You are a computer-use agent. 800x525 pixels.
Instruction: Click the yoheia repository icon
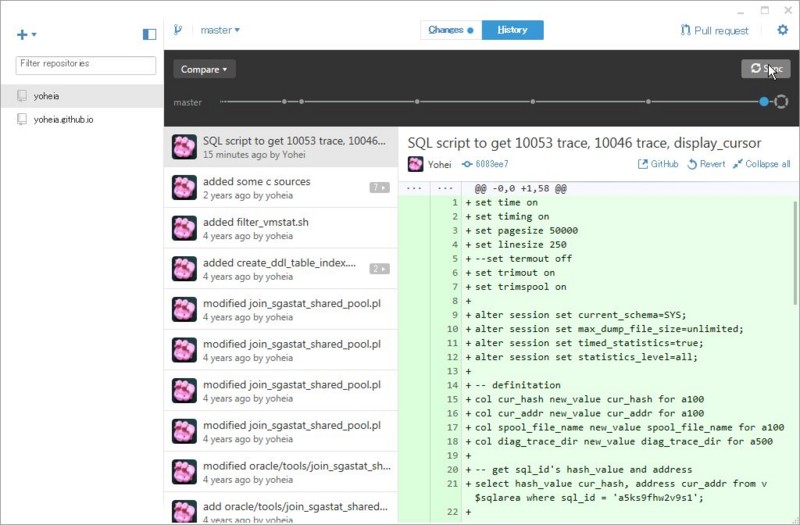click(x=22, y=96)
